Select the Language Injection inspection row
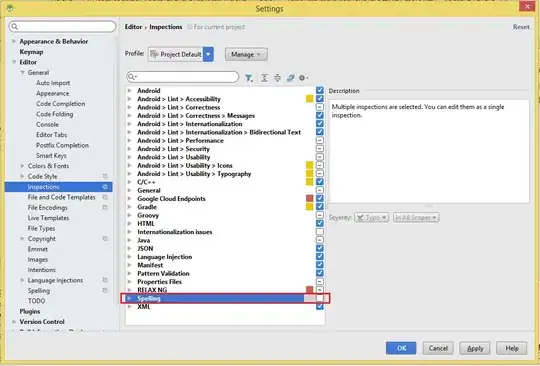Image resolution: width=540 pixels, height=366 pixels. click(x=225, y=257)
